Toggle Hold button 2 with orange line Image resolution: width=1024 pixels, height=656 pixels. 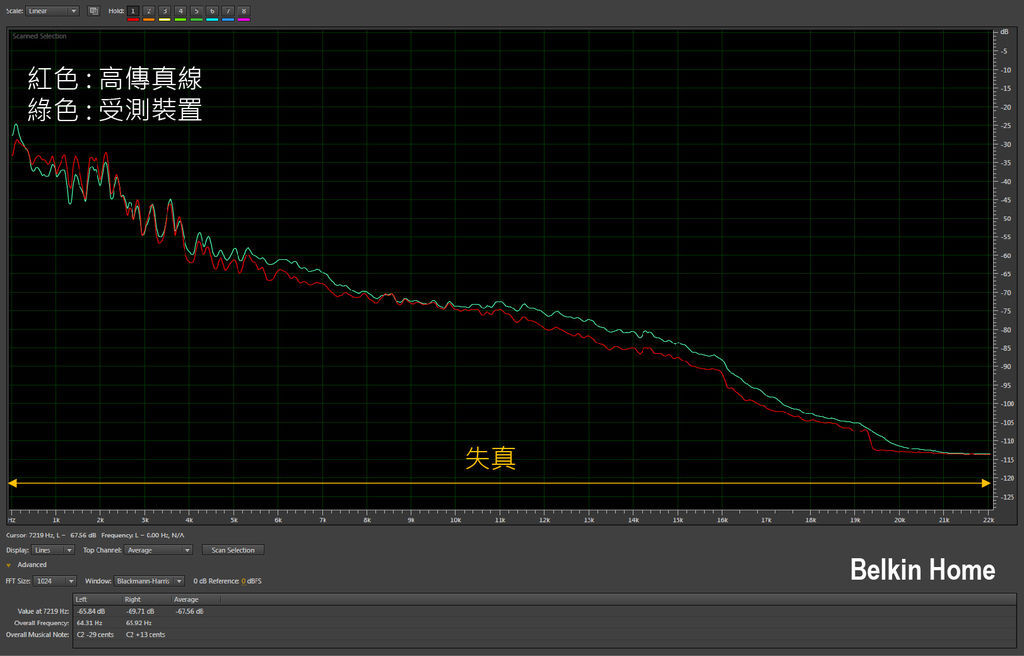pyautogui.click(x=149, y=11)
